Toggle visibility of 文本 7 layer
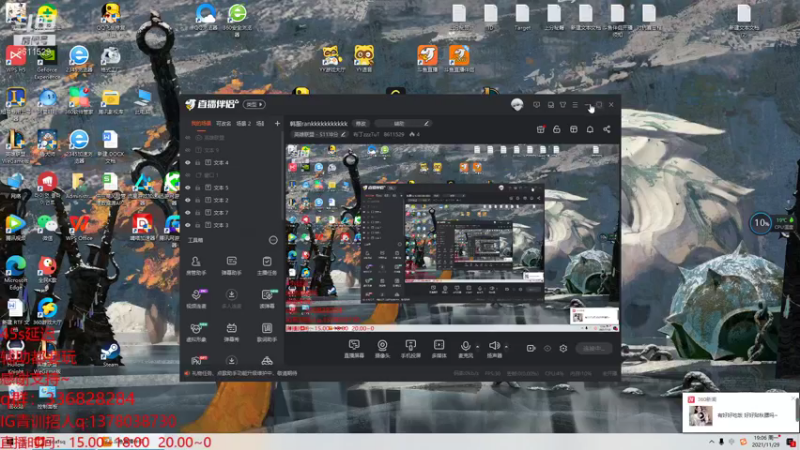800x450 pixels. coord(187,213)
